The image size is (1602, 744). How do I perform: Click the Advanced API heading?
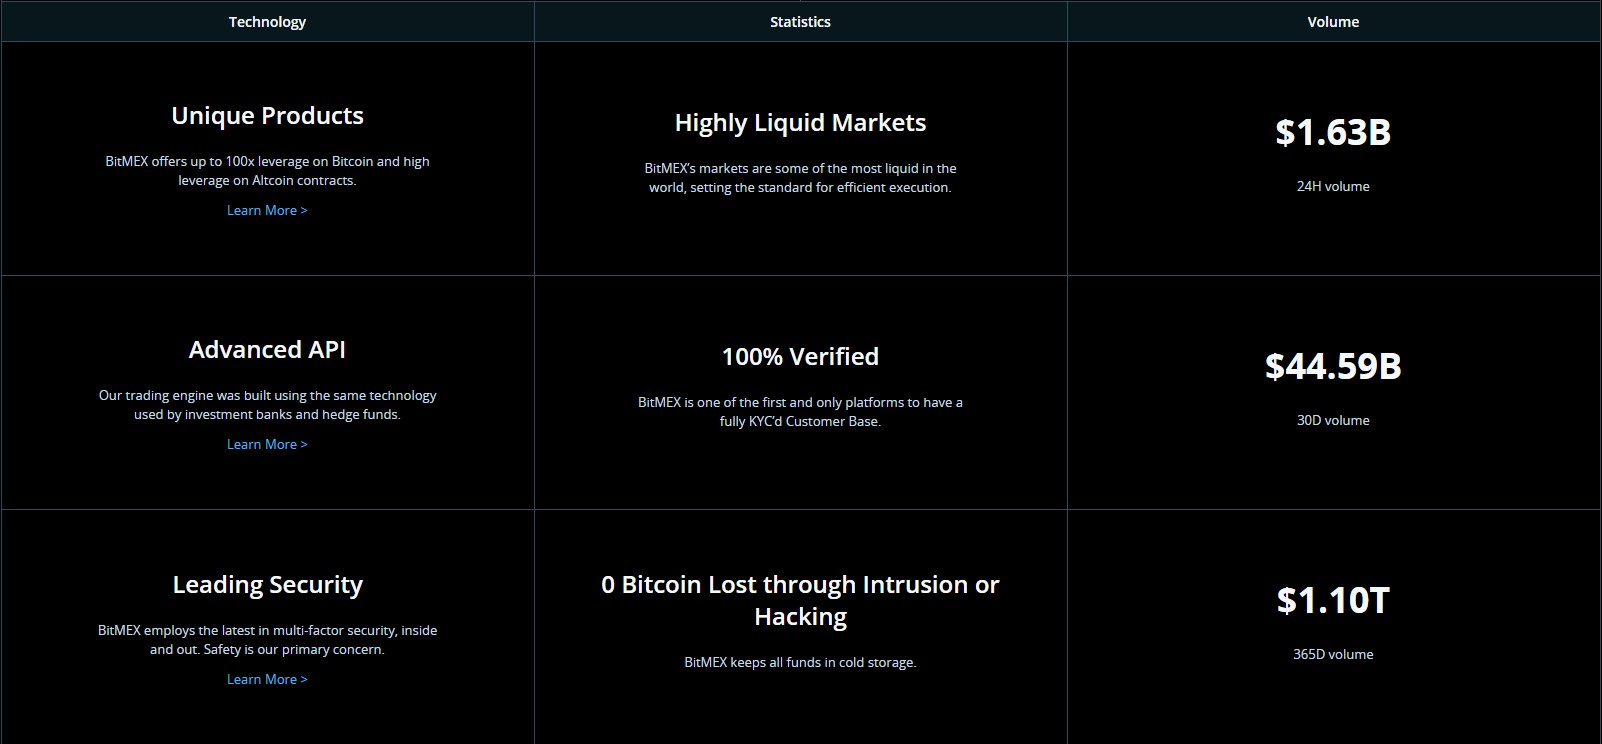pyautogui.click(x=267, y=350)
